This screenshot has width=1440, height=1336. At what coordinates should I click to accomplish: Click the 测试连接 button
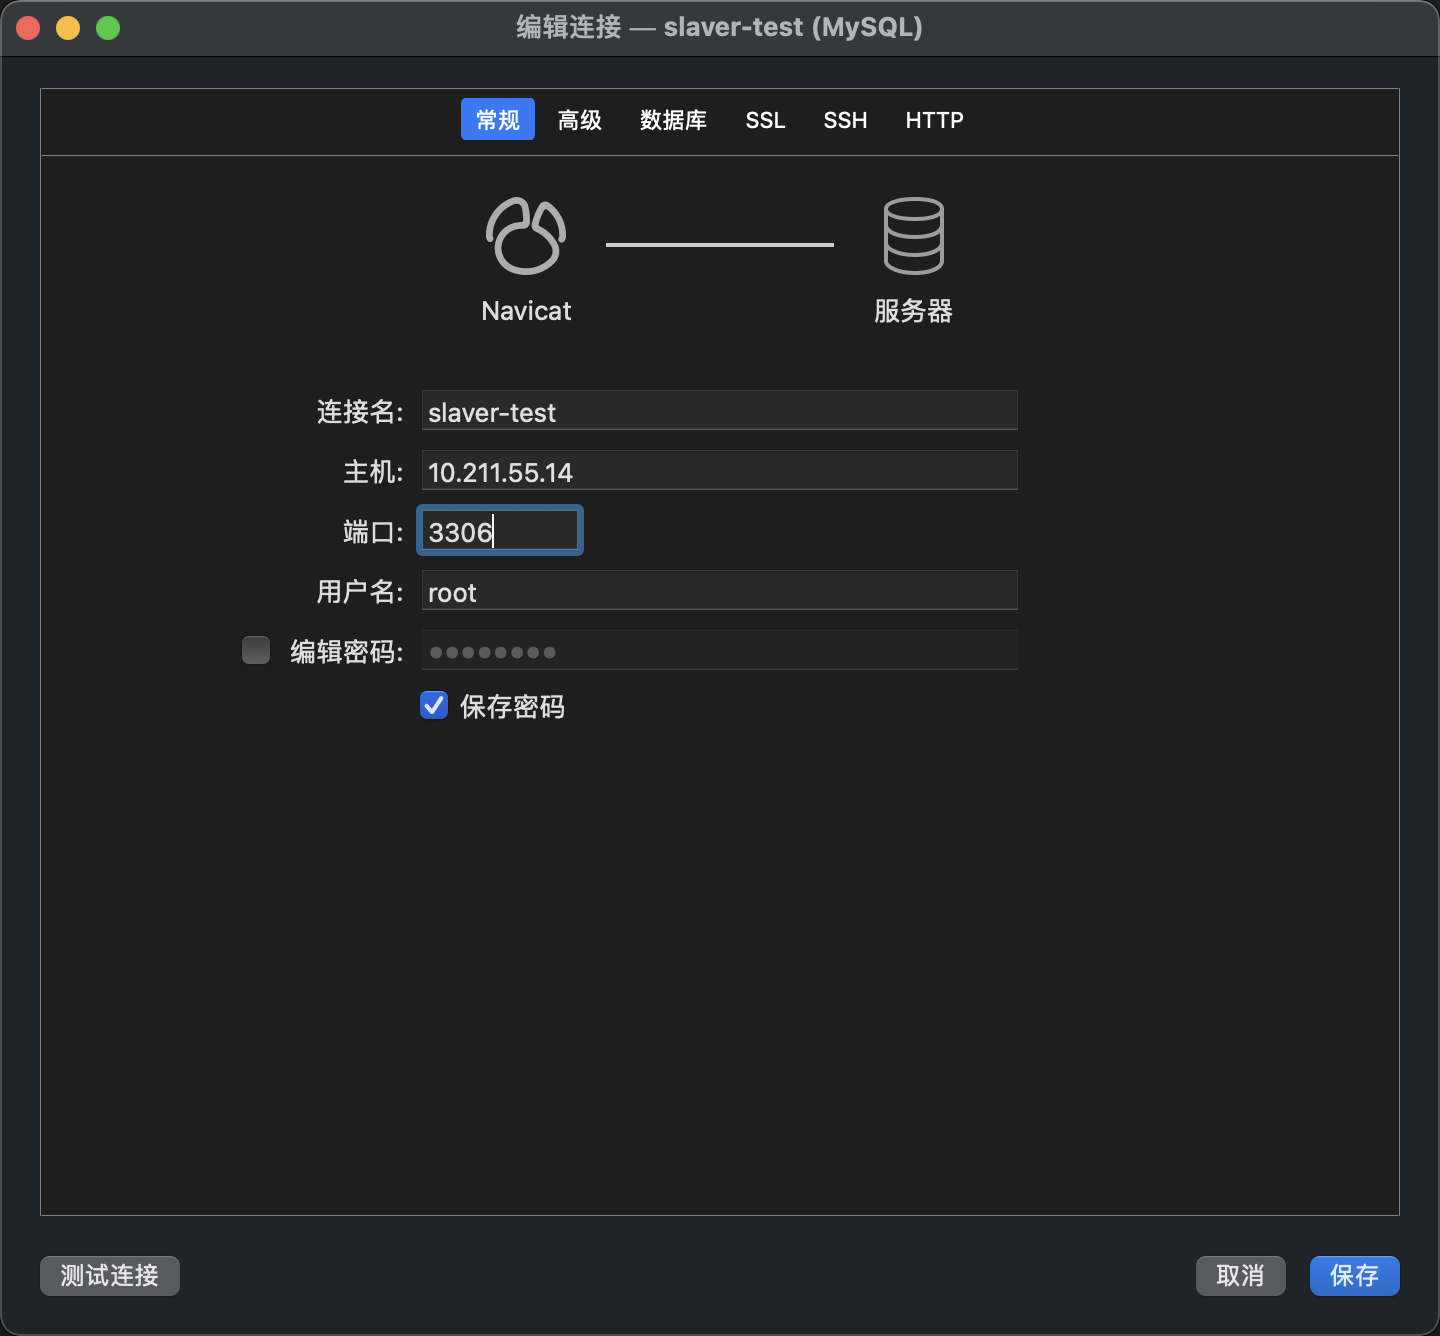110,1276
